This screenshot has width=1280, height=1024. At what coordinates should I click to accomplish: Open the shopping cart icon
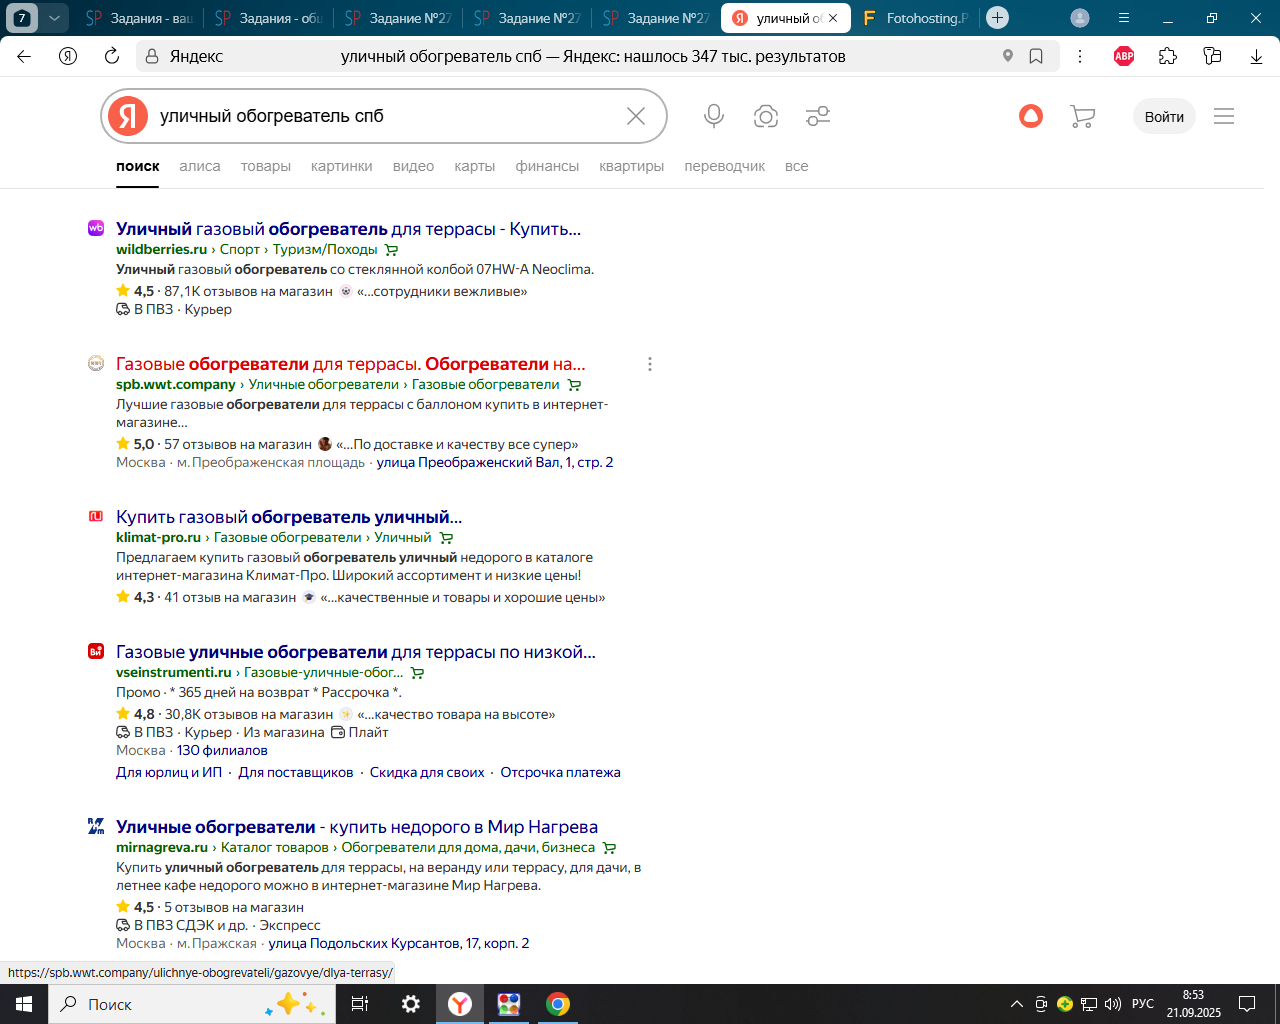point(1082,116)
